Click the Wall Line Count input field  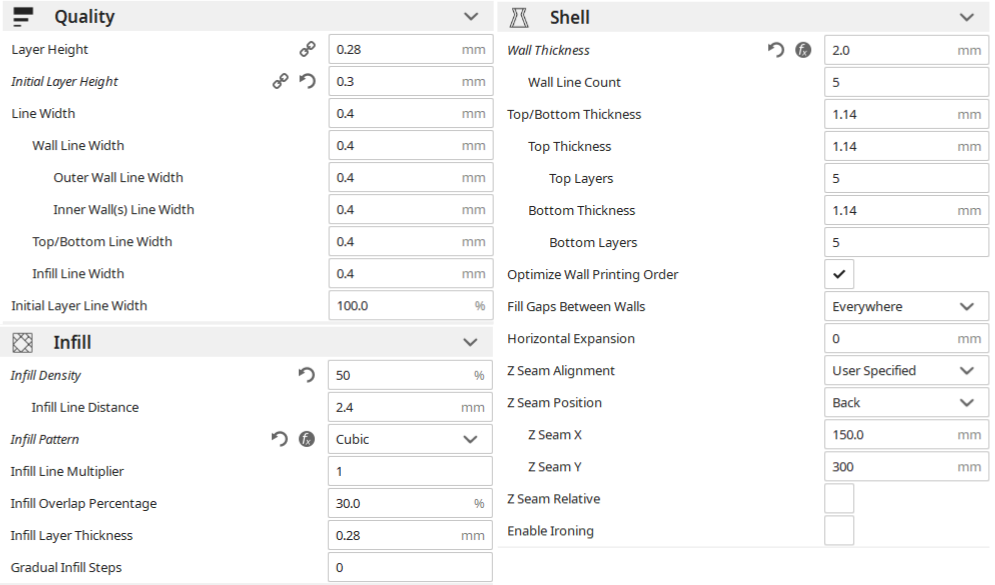pyautogui.click(x=907, y=82)
